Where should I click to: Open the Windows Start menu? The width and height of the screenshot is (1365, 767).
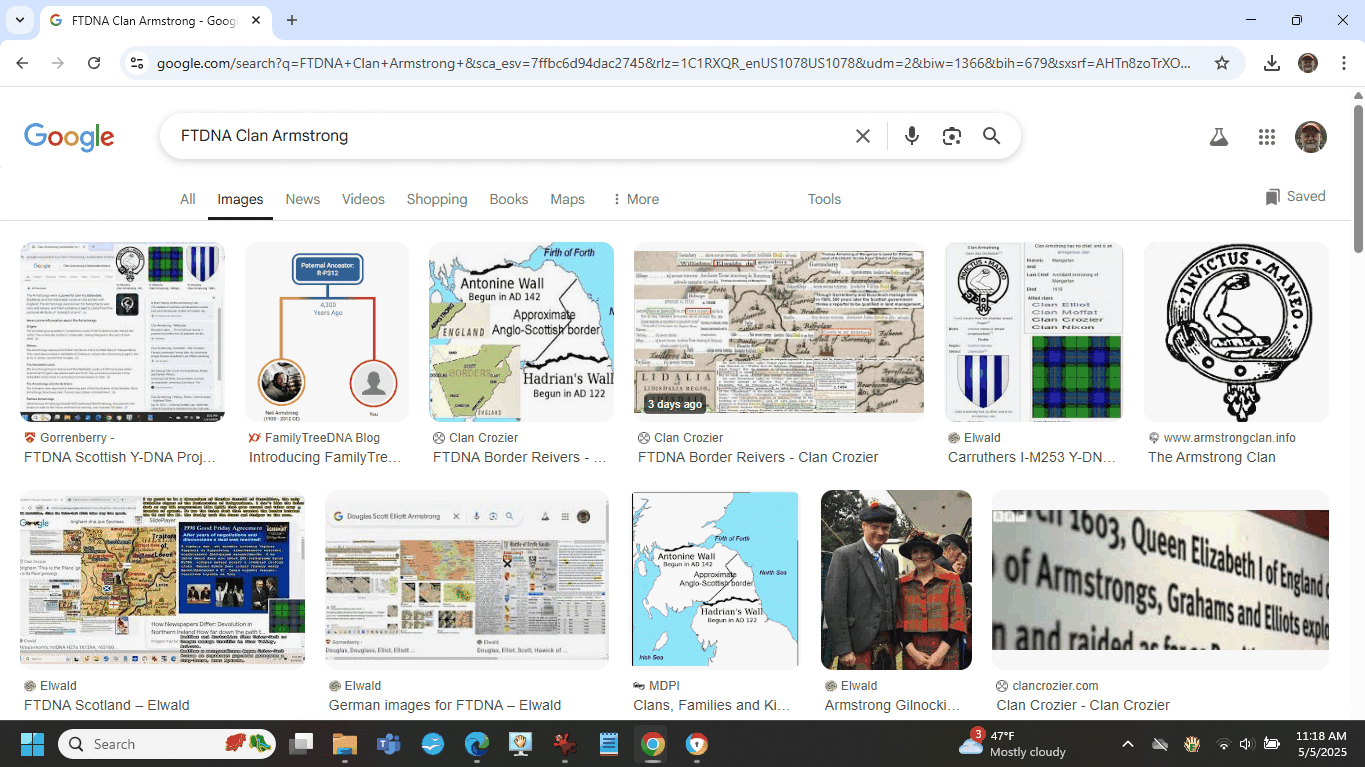[32, 744]
